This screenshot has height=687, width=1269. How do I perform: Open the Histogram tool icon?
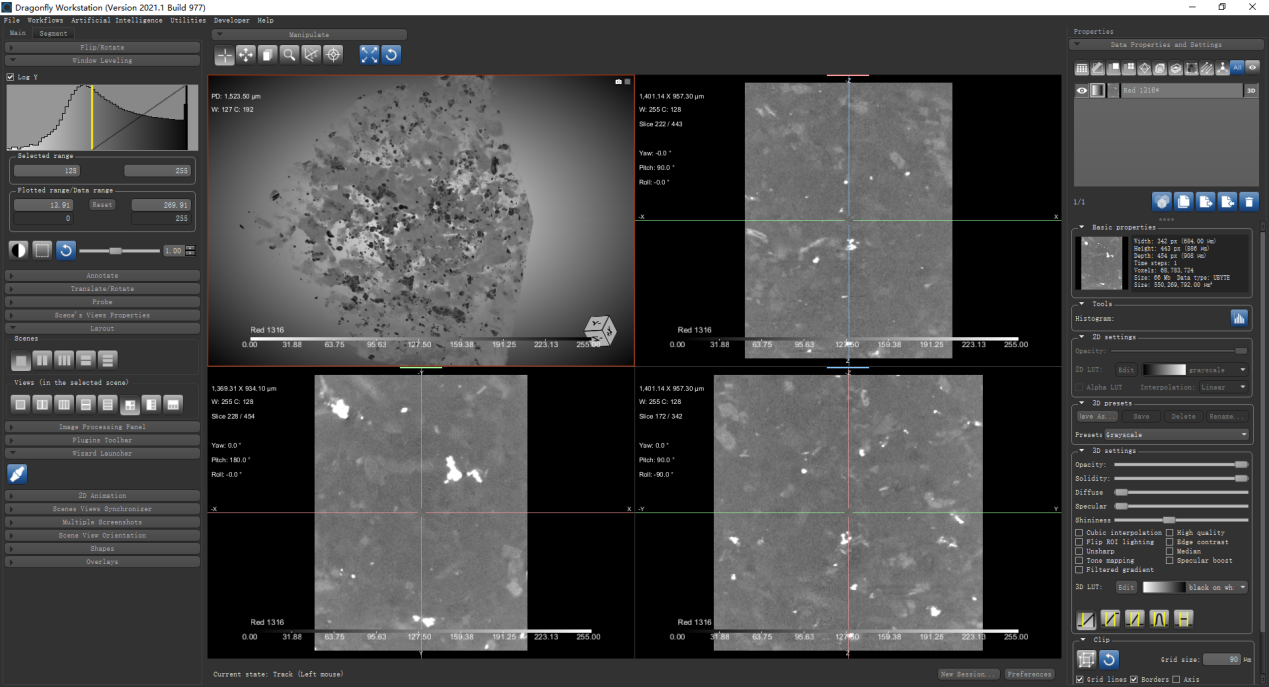click(1239, 318)
